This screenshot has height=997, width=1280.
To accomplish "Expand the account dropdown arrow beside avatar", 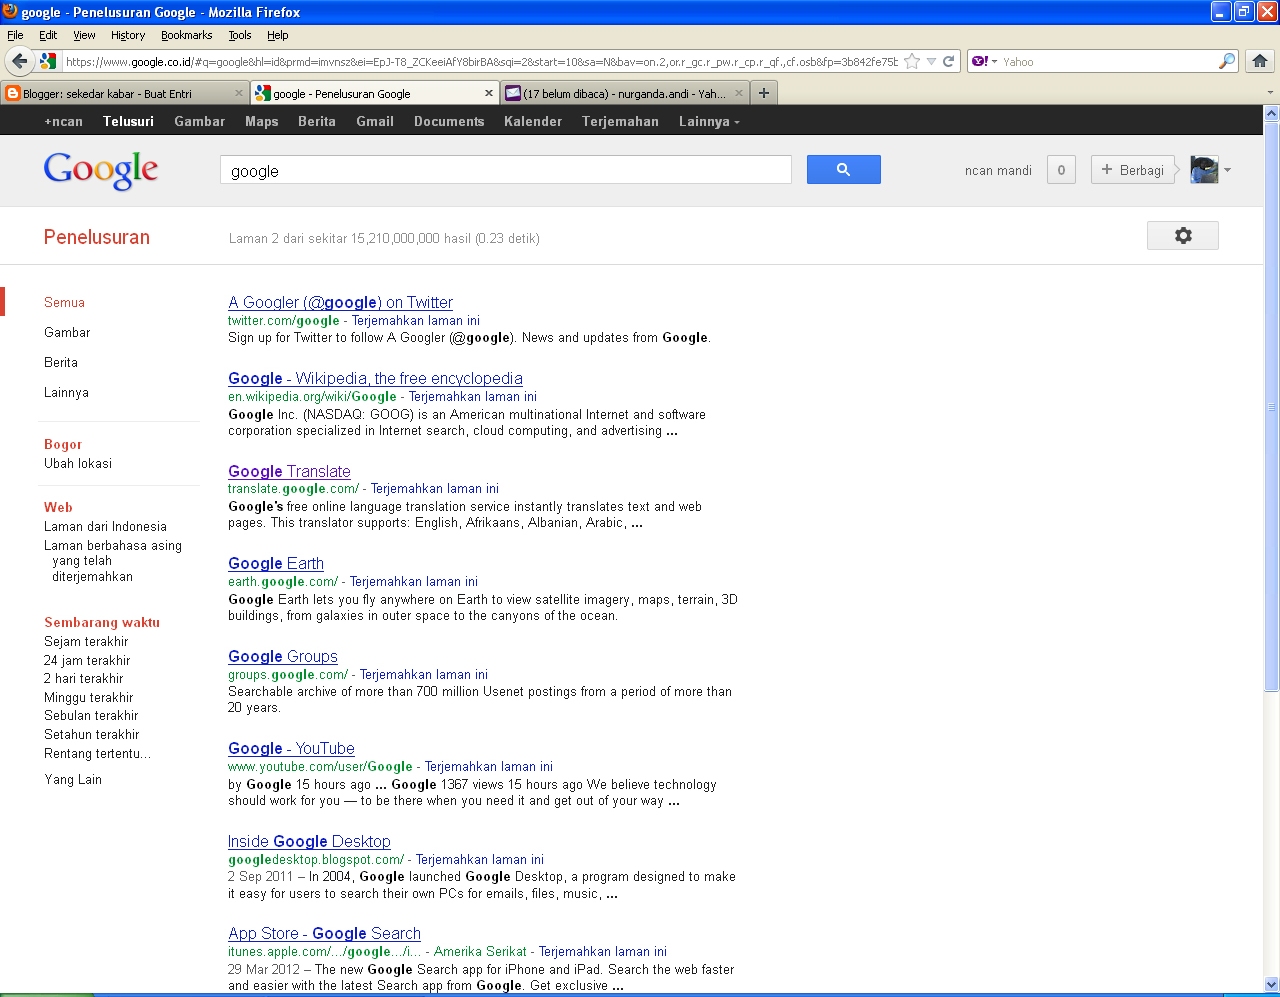I will coord(1227,170).
